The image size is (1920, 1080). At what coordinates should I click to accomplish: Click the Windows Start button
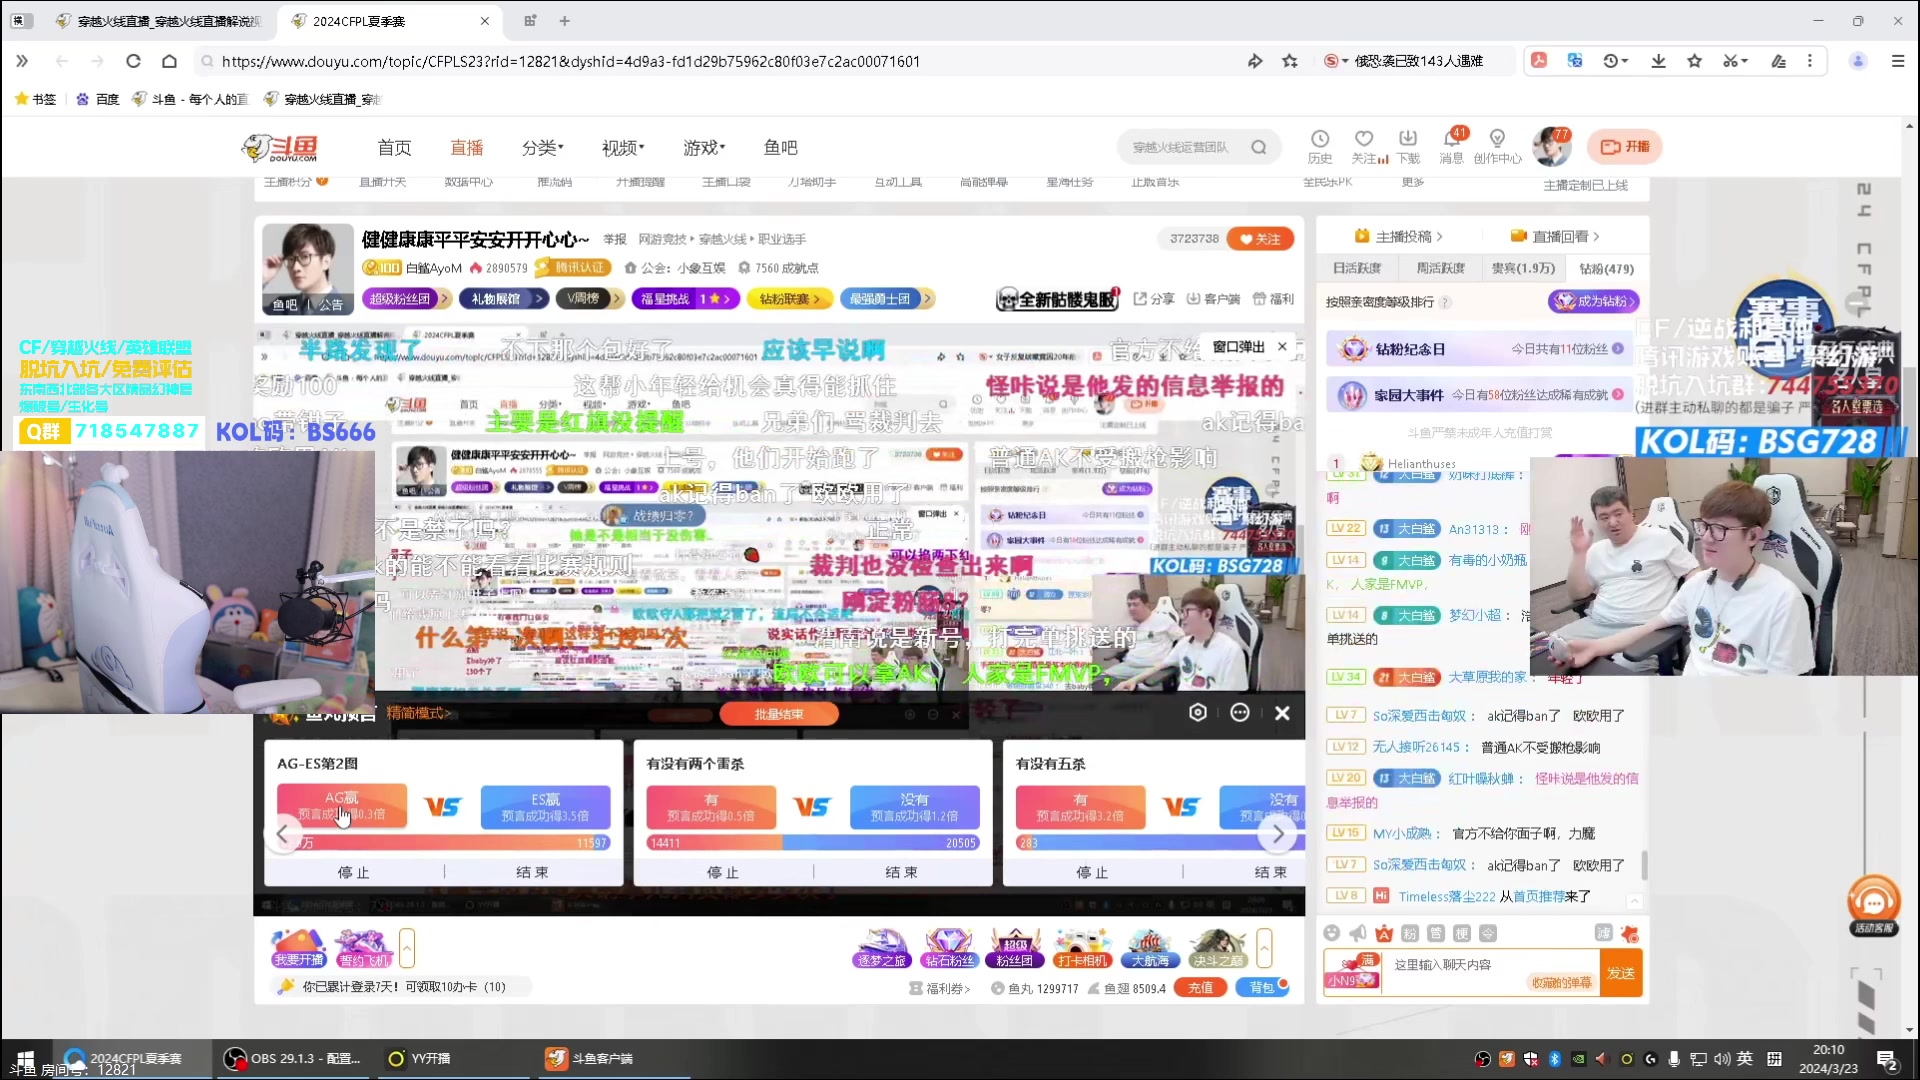[x=26, y=1058]
